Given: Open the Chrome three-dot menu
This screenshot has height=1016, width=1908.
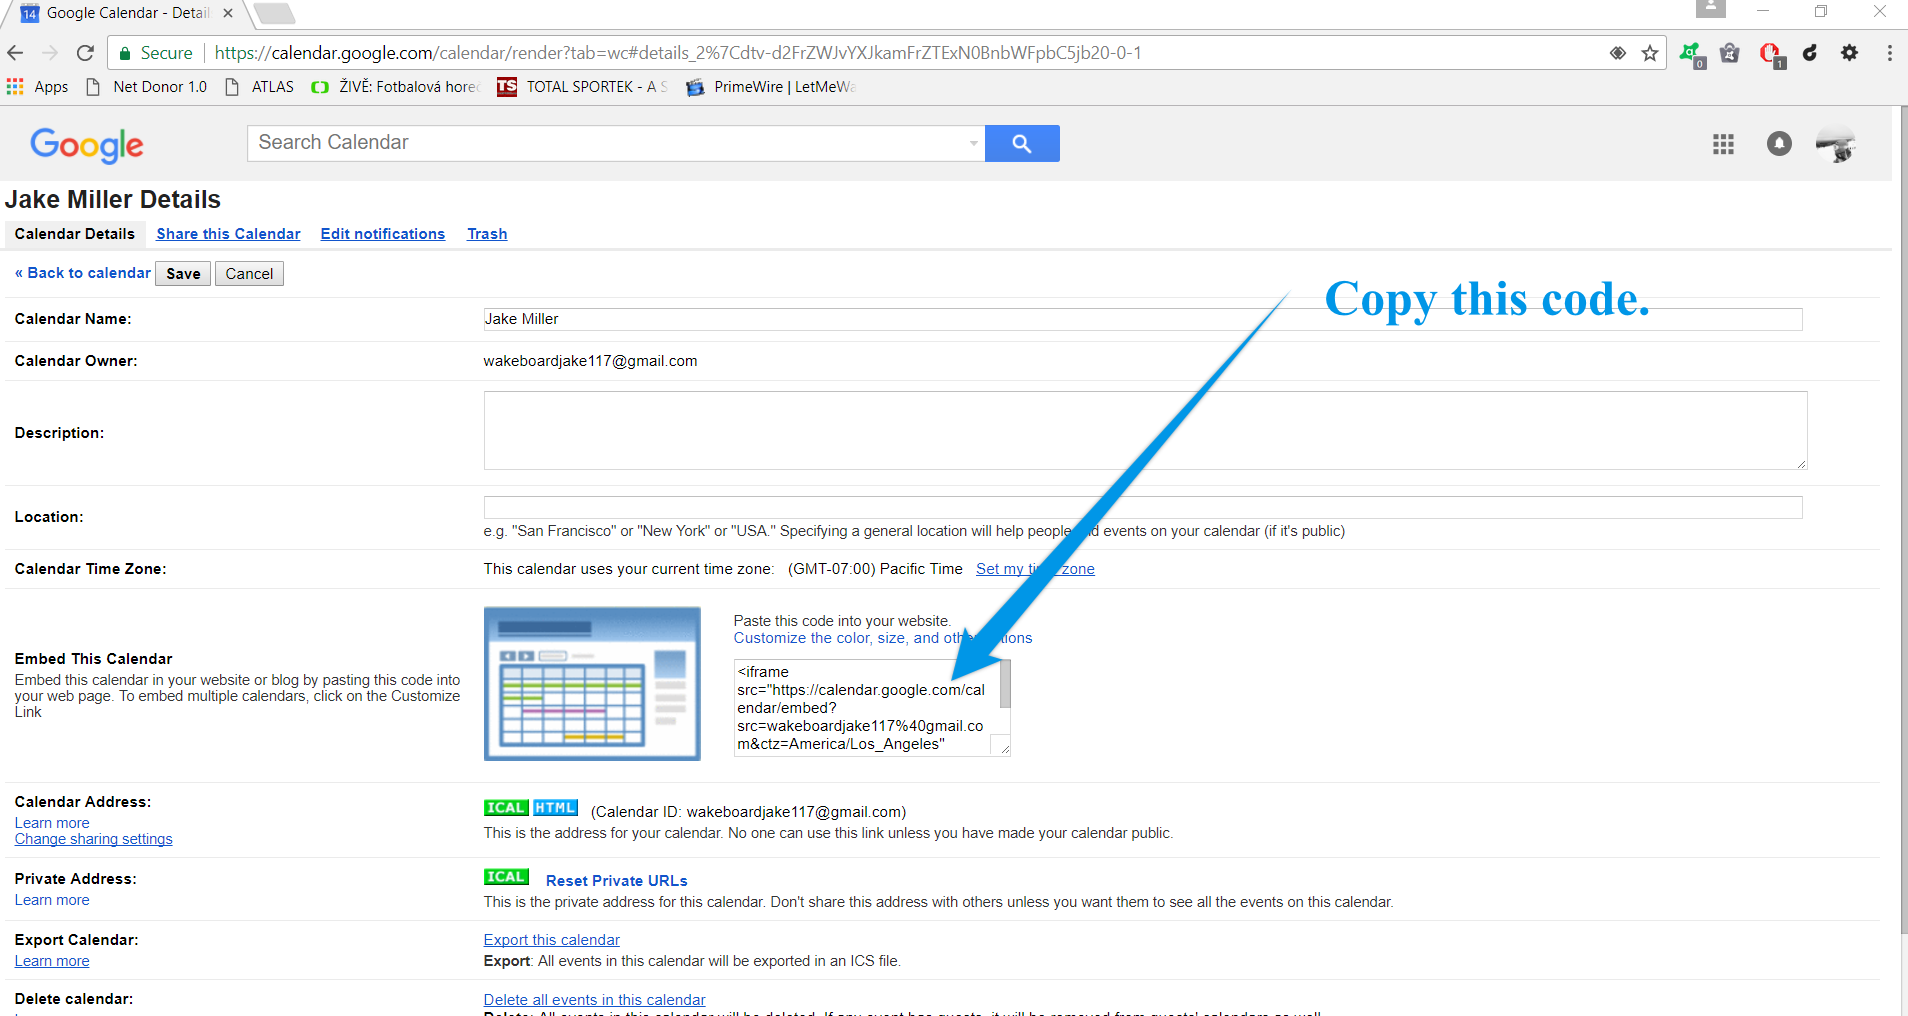Looking at the screenshot, I should pyautogui.click(x=1889, y=53).
